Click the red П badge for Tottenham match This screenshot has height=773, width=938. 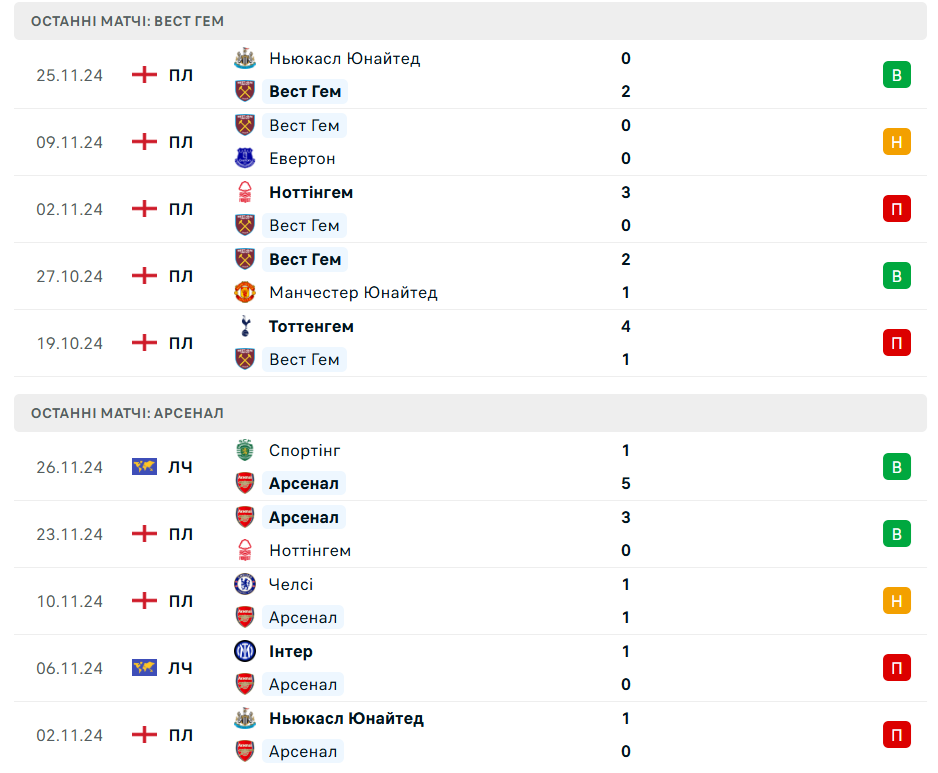(896, 343)
